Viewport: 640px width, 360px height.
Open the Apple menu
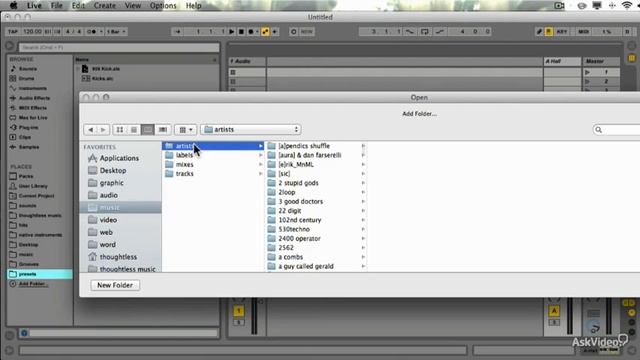tap(13, 5)
